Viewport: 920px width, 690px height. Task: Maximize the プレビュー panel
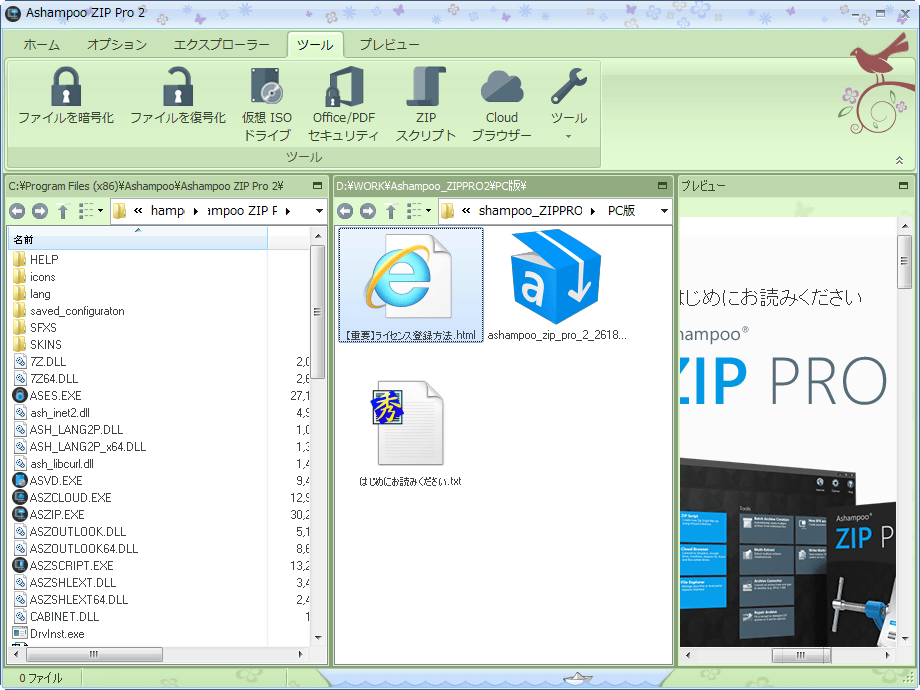(904, 186)
